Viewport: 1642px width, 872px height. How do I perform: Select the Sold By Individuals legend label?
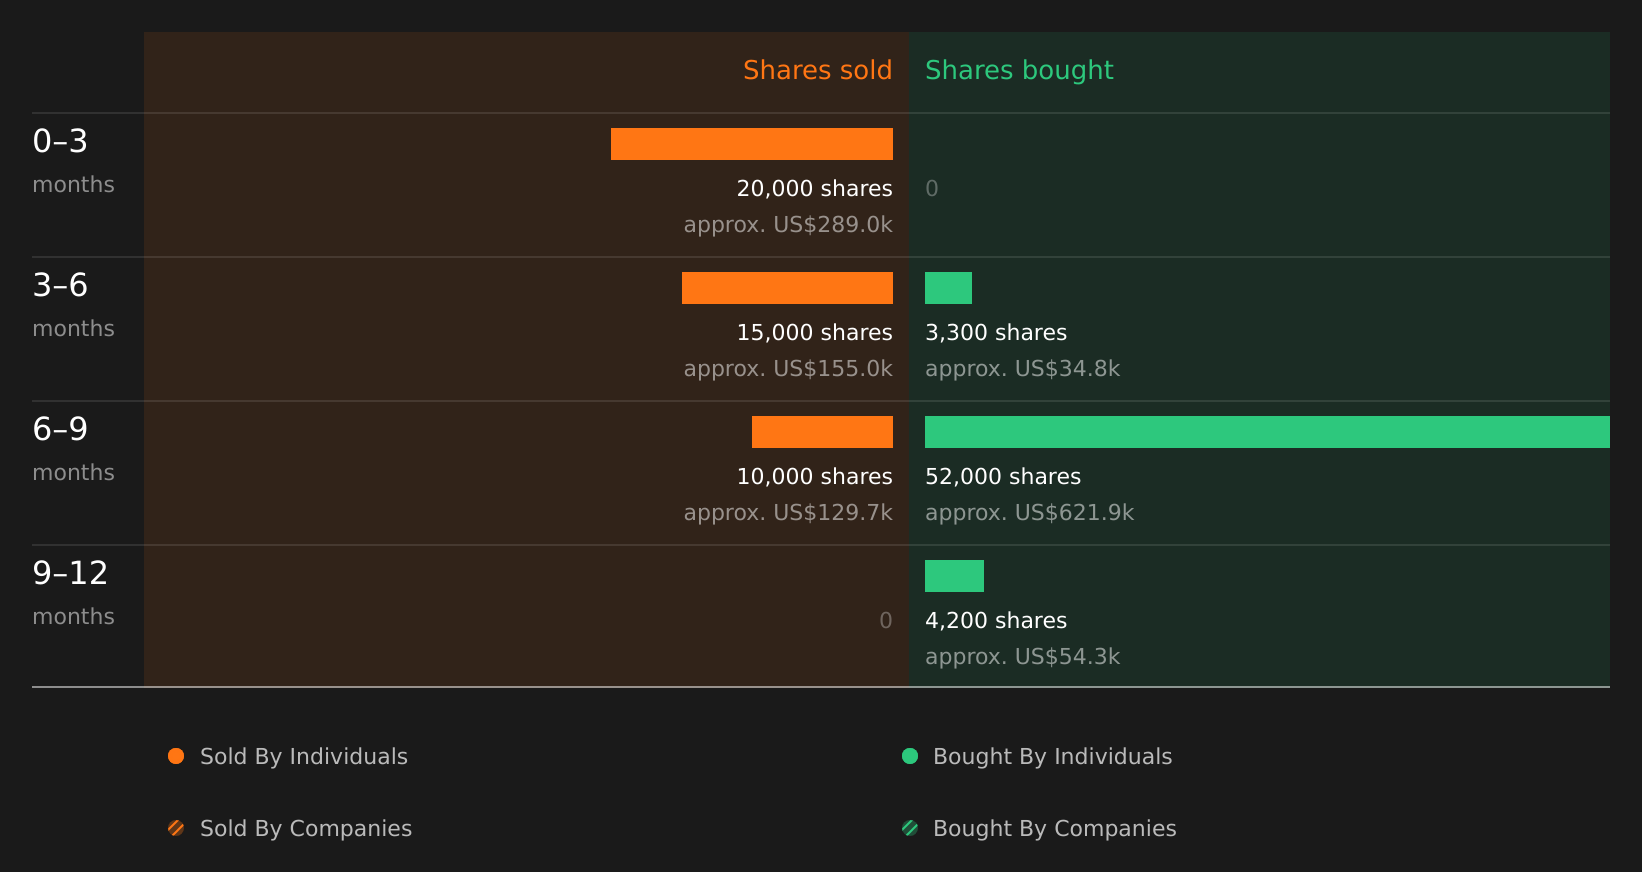304,757
